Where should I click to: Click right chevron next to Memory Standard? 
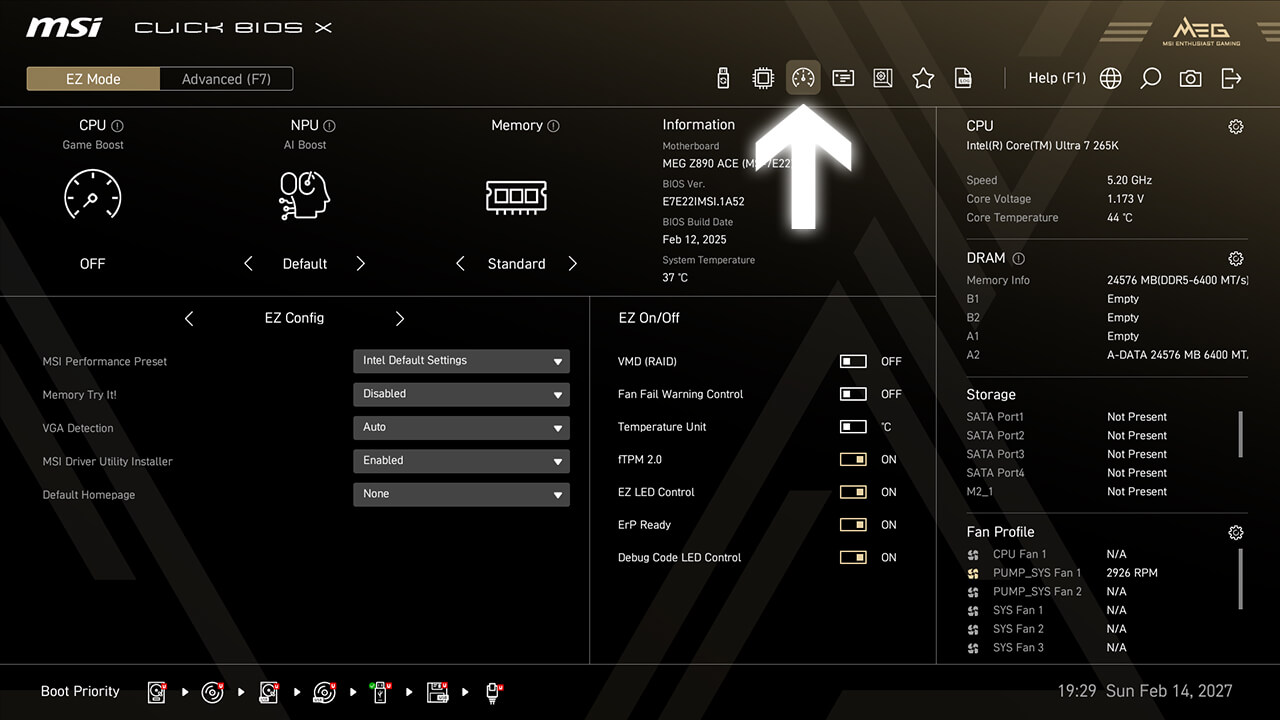coord(573,264)
